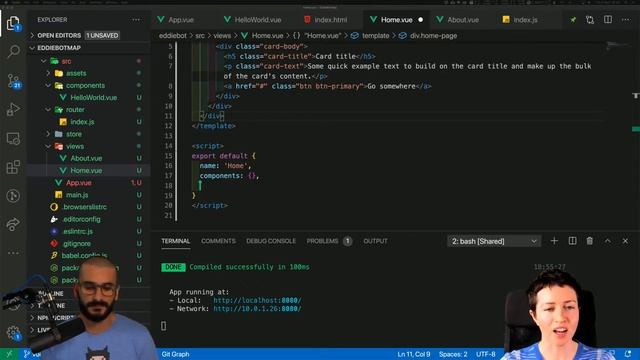Image resolution: width=640 pixels, height=360 pixels.
Task: Open editor more actions ellipsis
Action: pyautogui.click(x=625, y=20)
